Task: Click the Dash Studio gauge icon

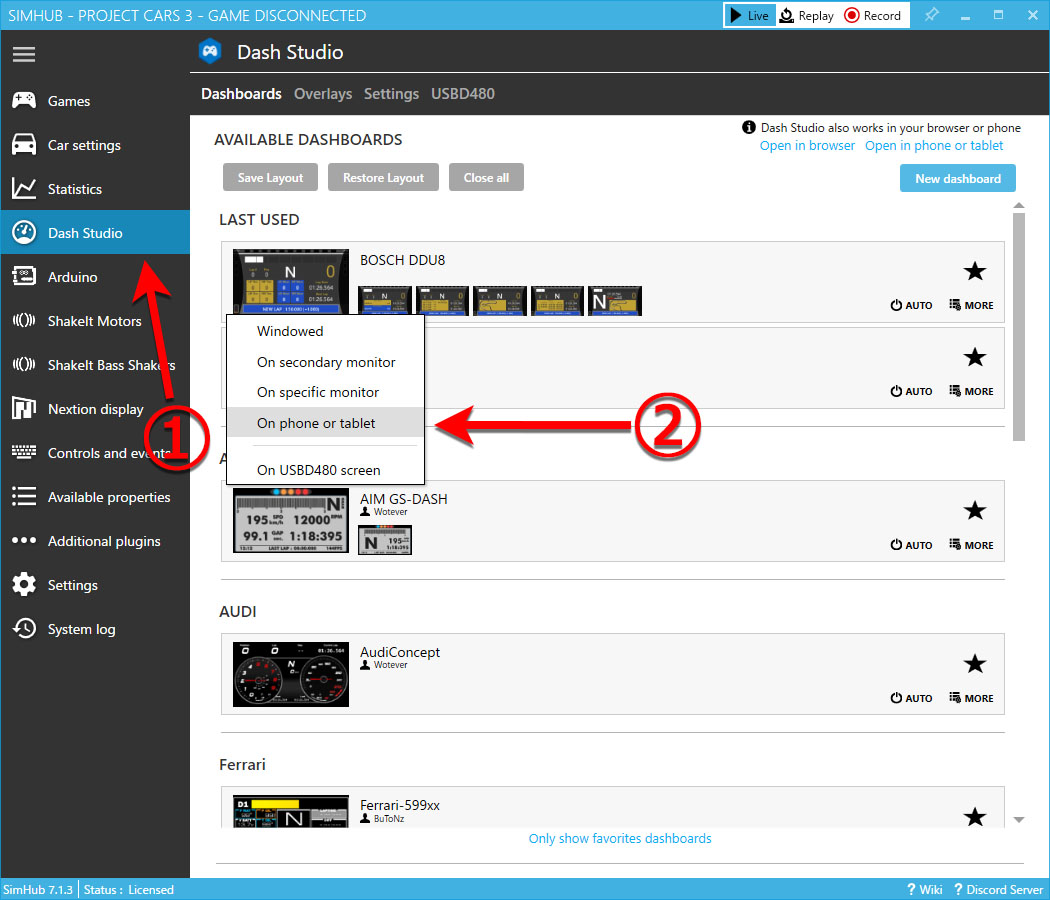Action: coord(24,232)
